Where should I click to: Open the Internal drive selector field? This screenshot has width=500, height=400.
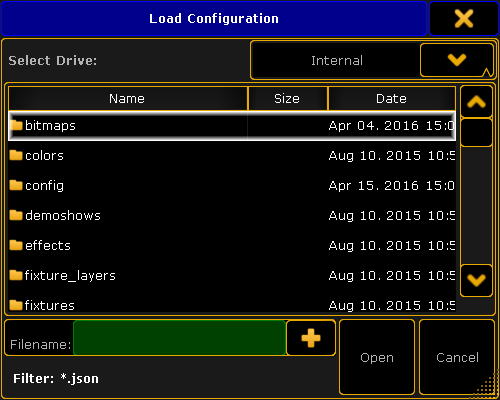[336, 60]
